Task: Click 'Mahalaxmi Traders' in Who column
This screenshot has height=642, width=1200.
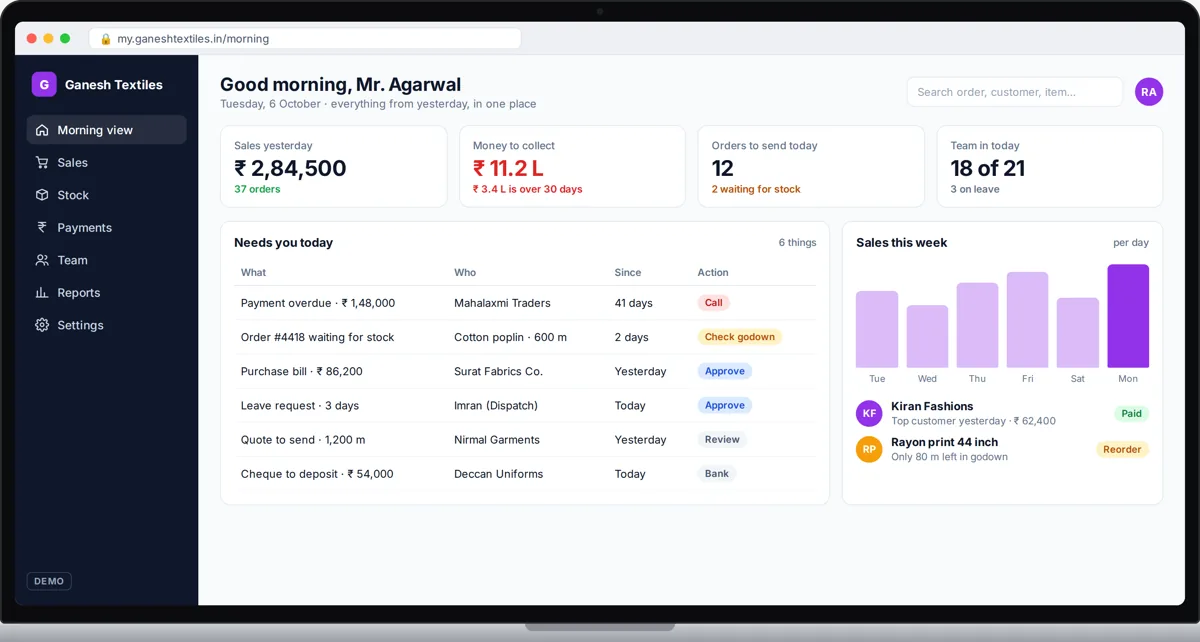Action: pos(502,303)
